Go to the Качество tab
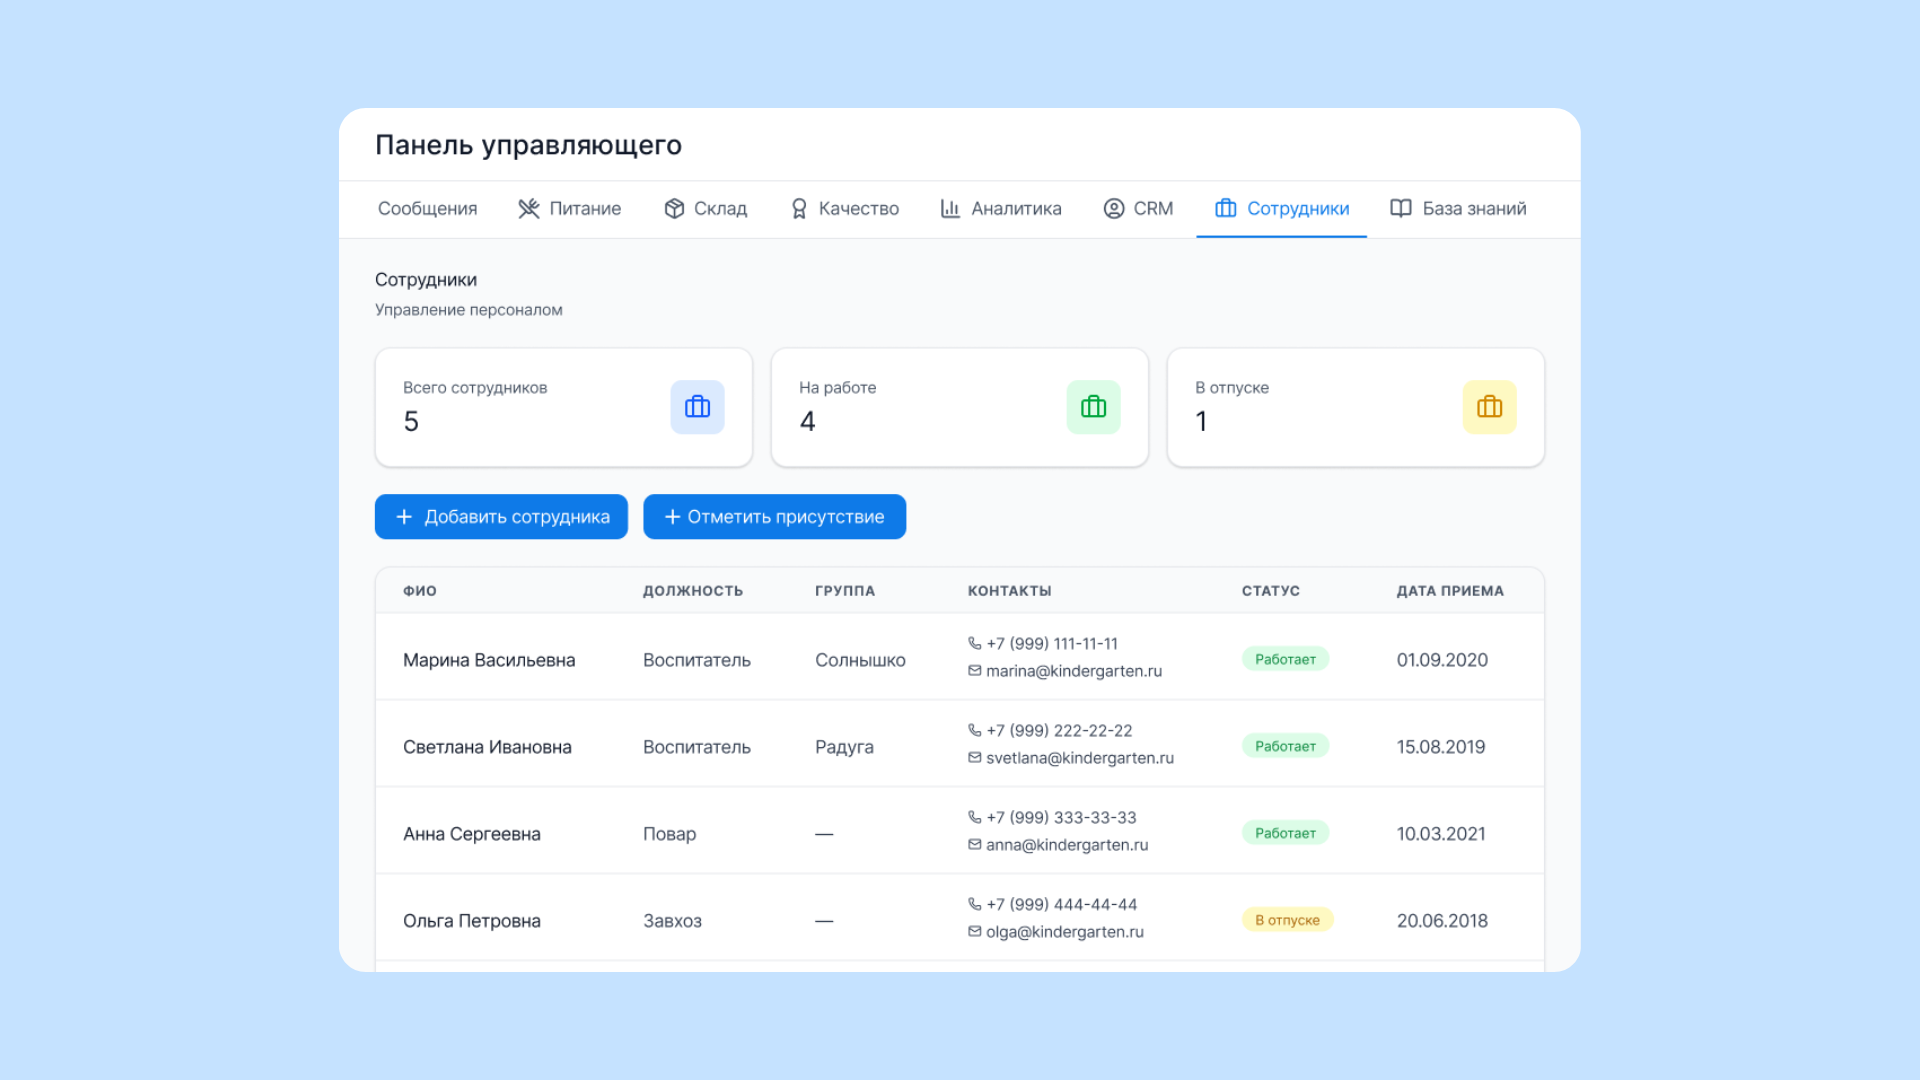The height and width of the screenshot is (1080, 1920). tap(844, 208)
